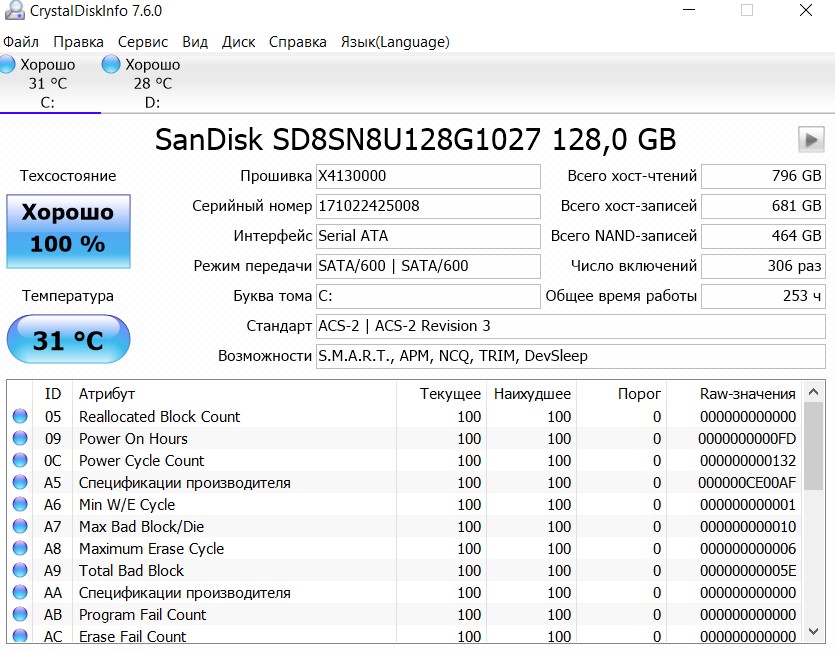Click the 31 °C temperature button
835x650 pixels.
pyautogui.click(x=68, y=340)
